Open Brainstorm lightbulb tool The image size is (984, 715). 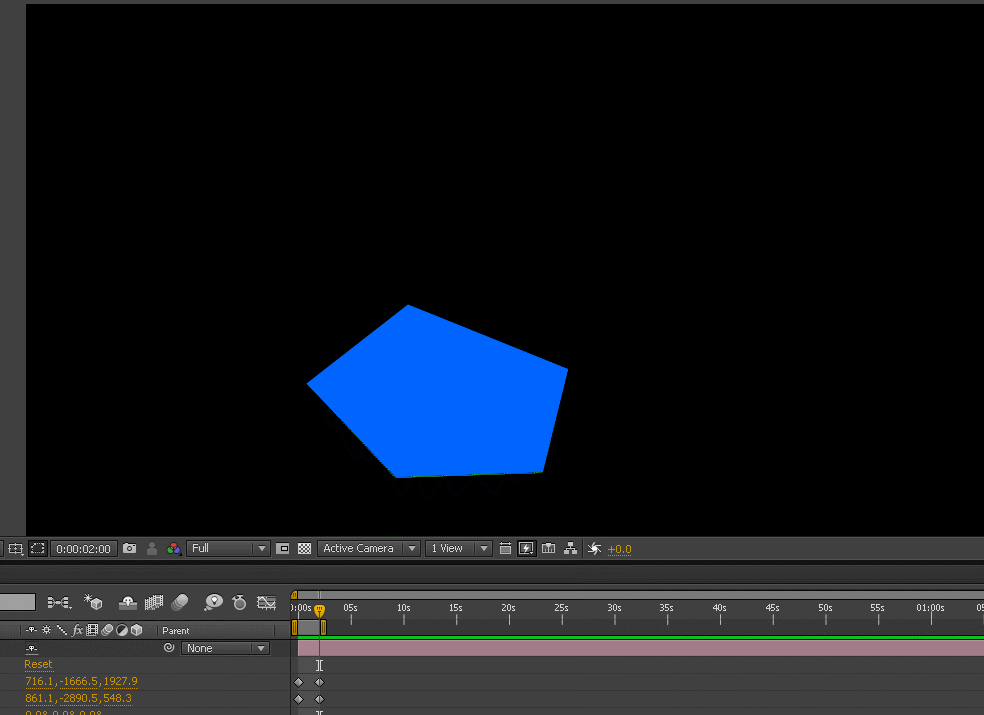point(213,603)
